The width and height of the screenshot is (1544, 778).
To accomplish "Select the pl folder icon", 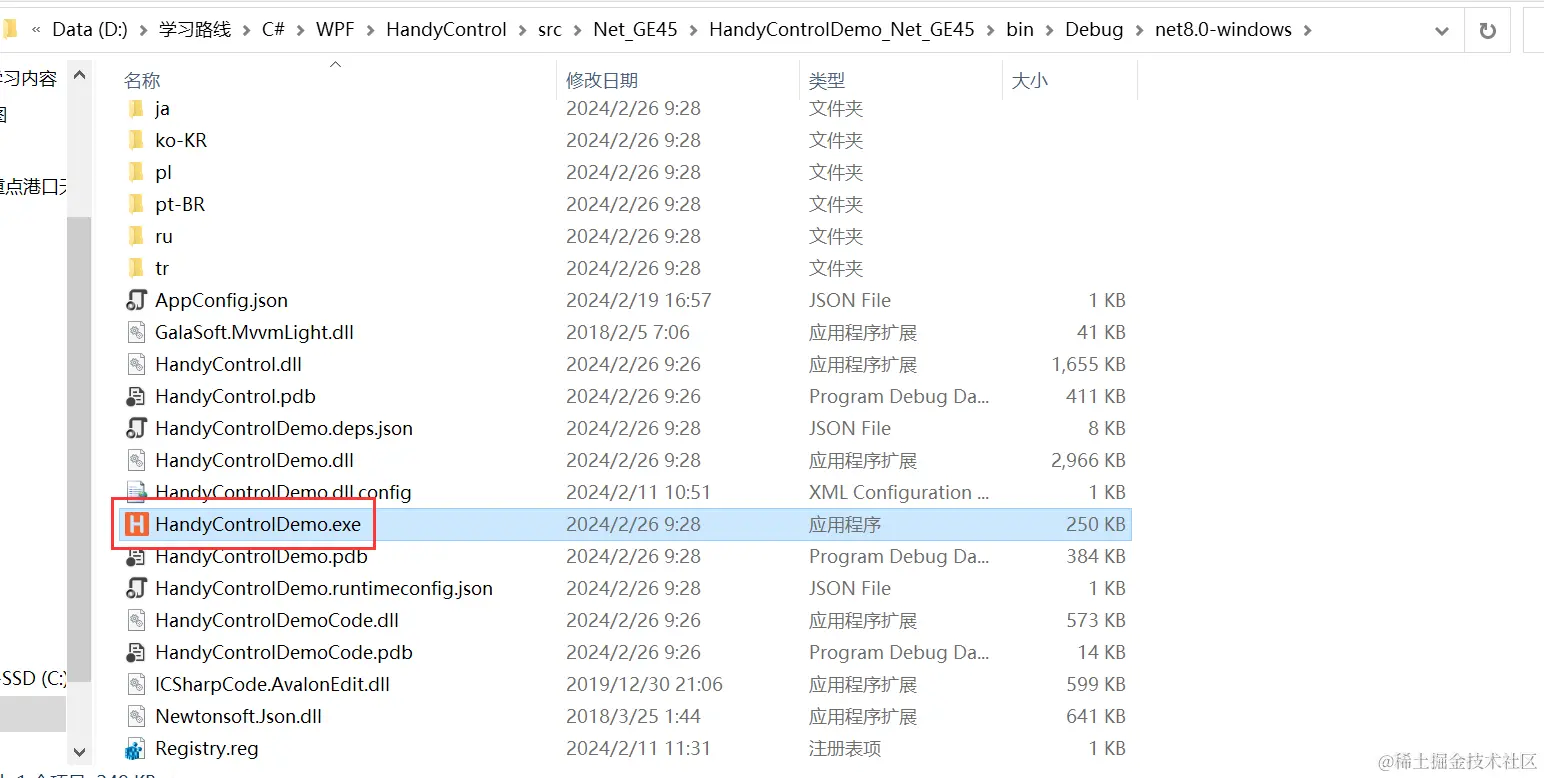I will pyautogui.click(x=137, y=172).
